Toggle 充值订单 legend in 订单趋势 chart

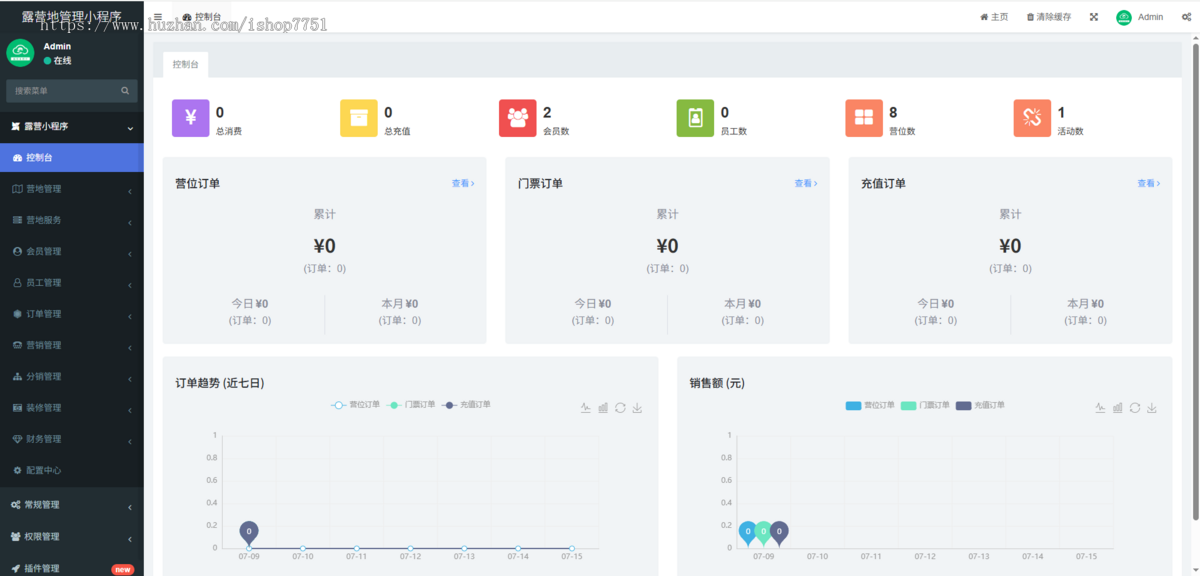pyautogui.click(x=466, y=405)
